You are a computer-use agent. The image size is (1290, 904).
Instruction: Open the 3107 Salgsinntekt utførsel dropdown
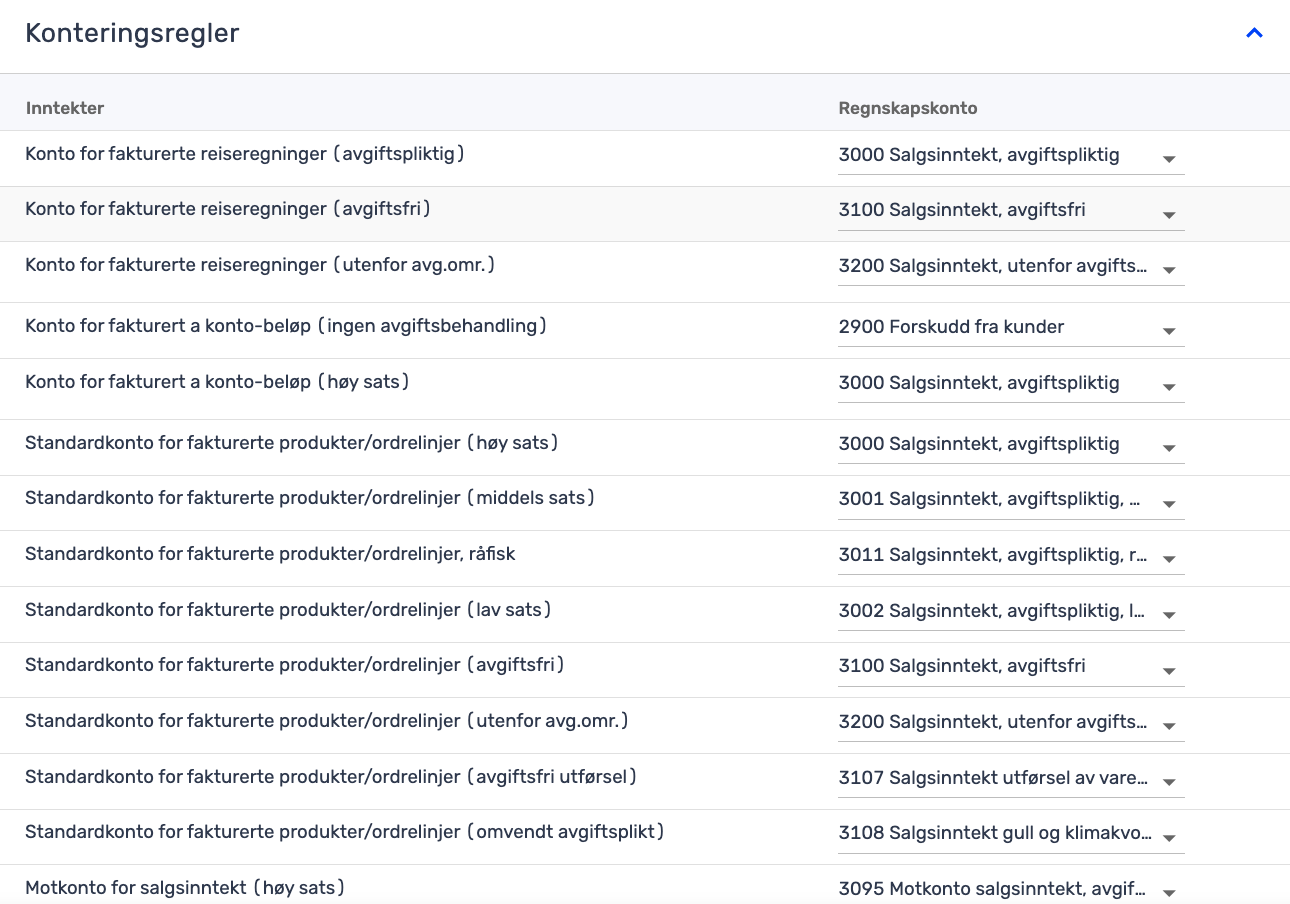tap(1010, 778)
